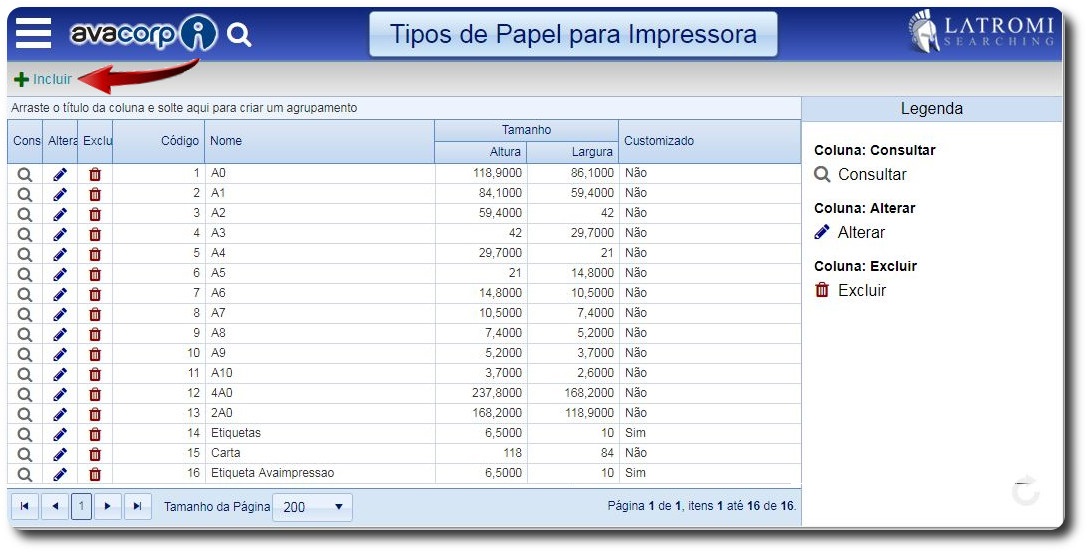Image resolution: width=1087 pixels, height=553 pixels.
Task: Consult the A1 row details
Action: tap(25, 194)
